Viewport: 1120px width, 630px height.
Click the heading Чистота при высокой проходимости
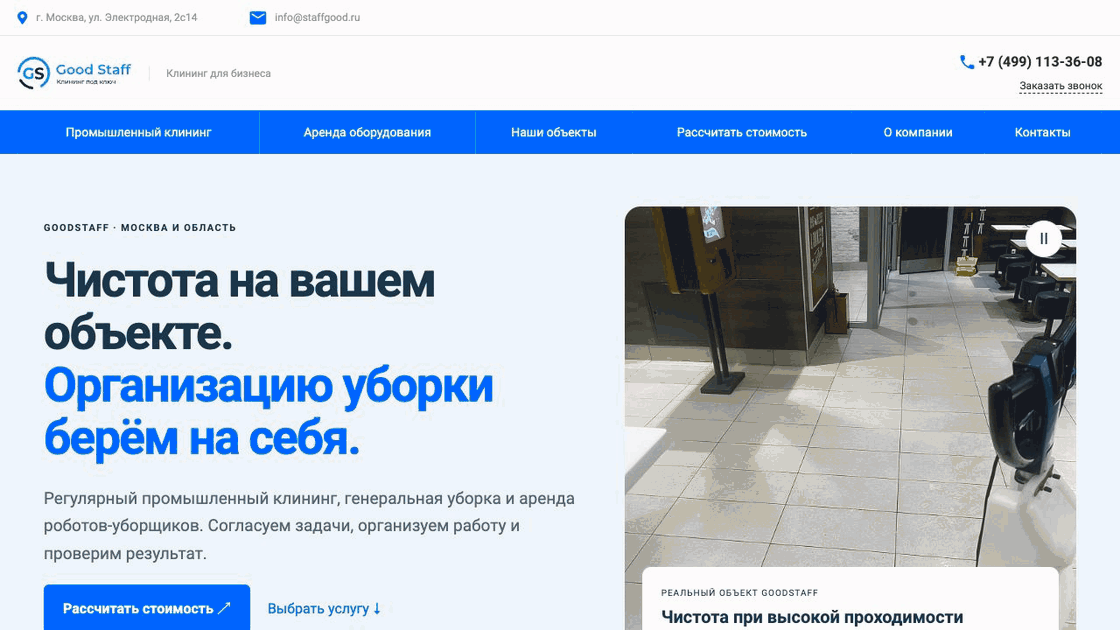[x=812, y=616]
